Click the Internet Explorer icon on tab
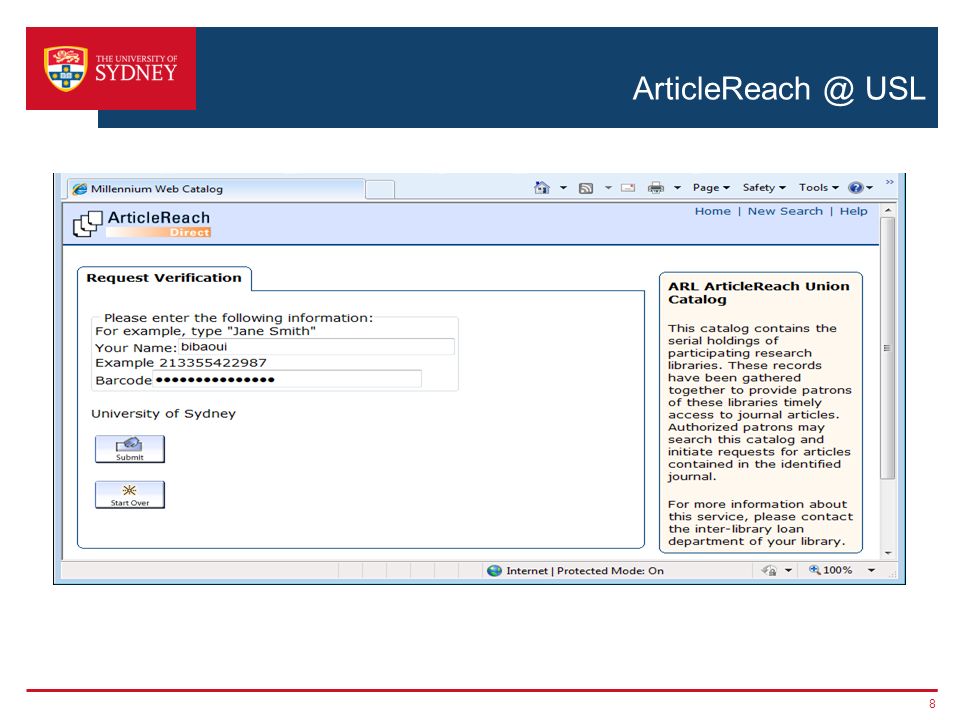 [x=80, y=189]
